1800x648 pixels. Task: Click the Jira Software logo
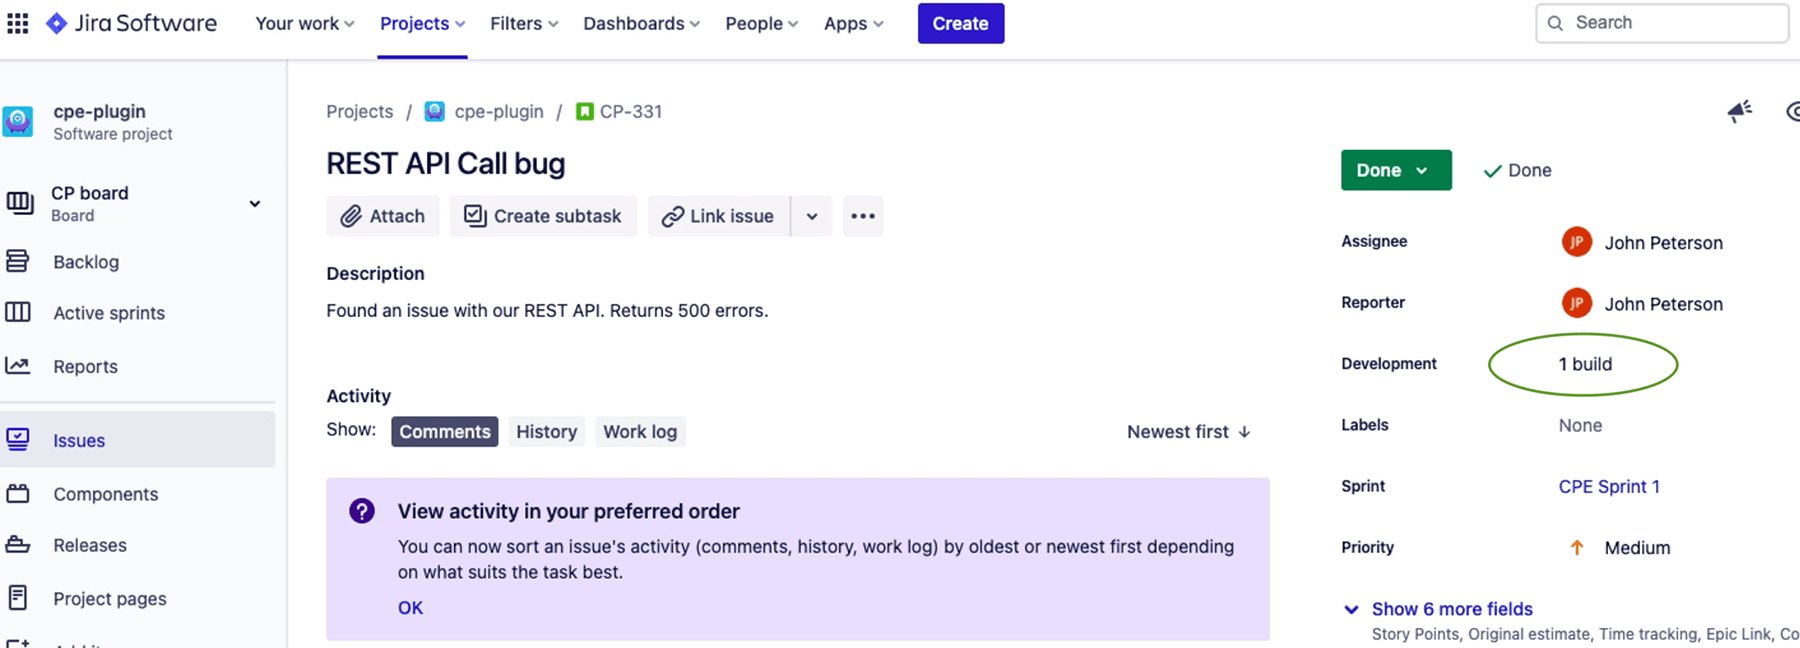(131, 23)
